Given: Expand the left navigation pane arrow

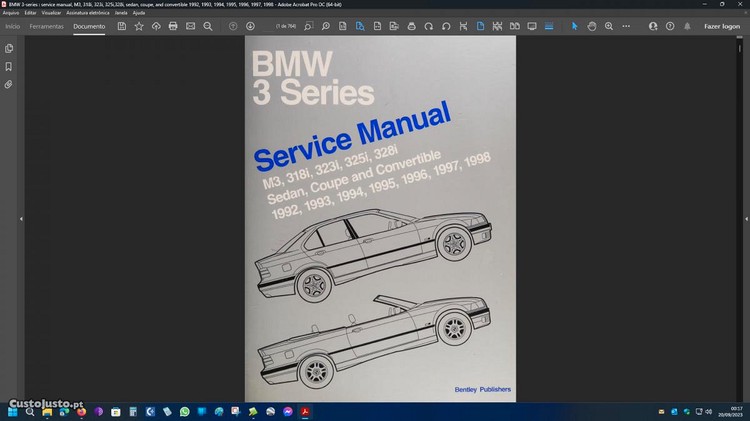Looking at the screenshot, I should (21, 218).
